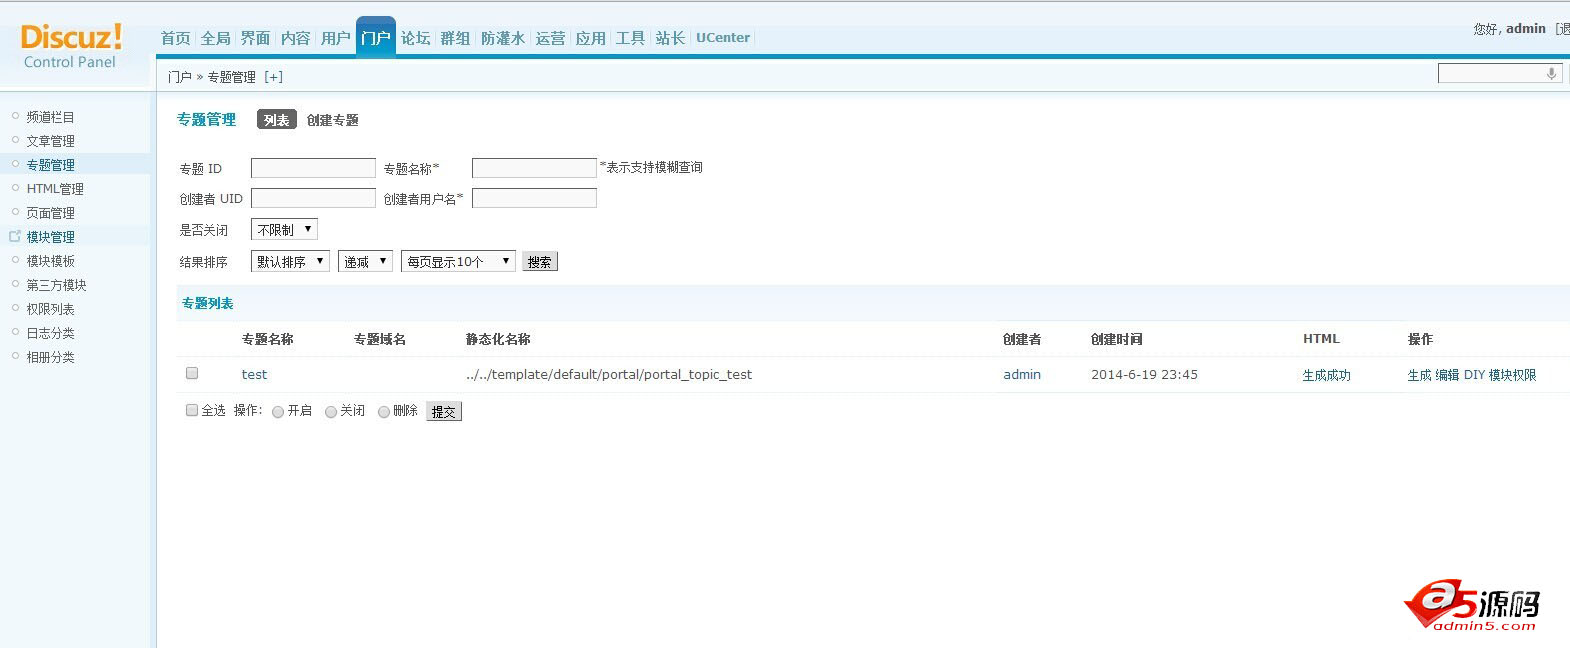Focus the 创建者用户名 input field
Image resolution: width=1570 pixels, height=648 pixels.
(534, 198)
